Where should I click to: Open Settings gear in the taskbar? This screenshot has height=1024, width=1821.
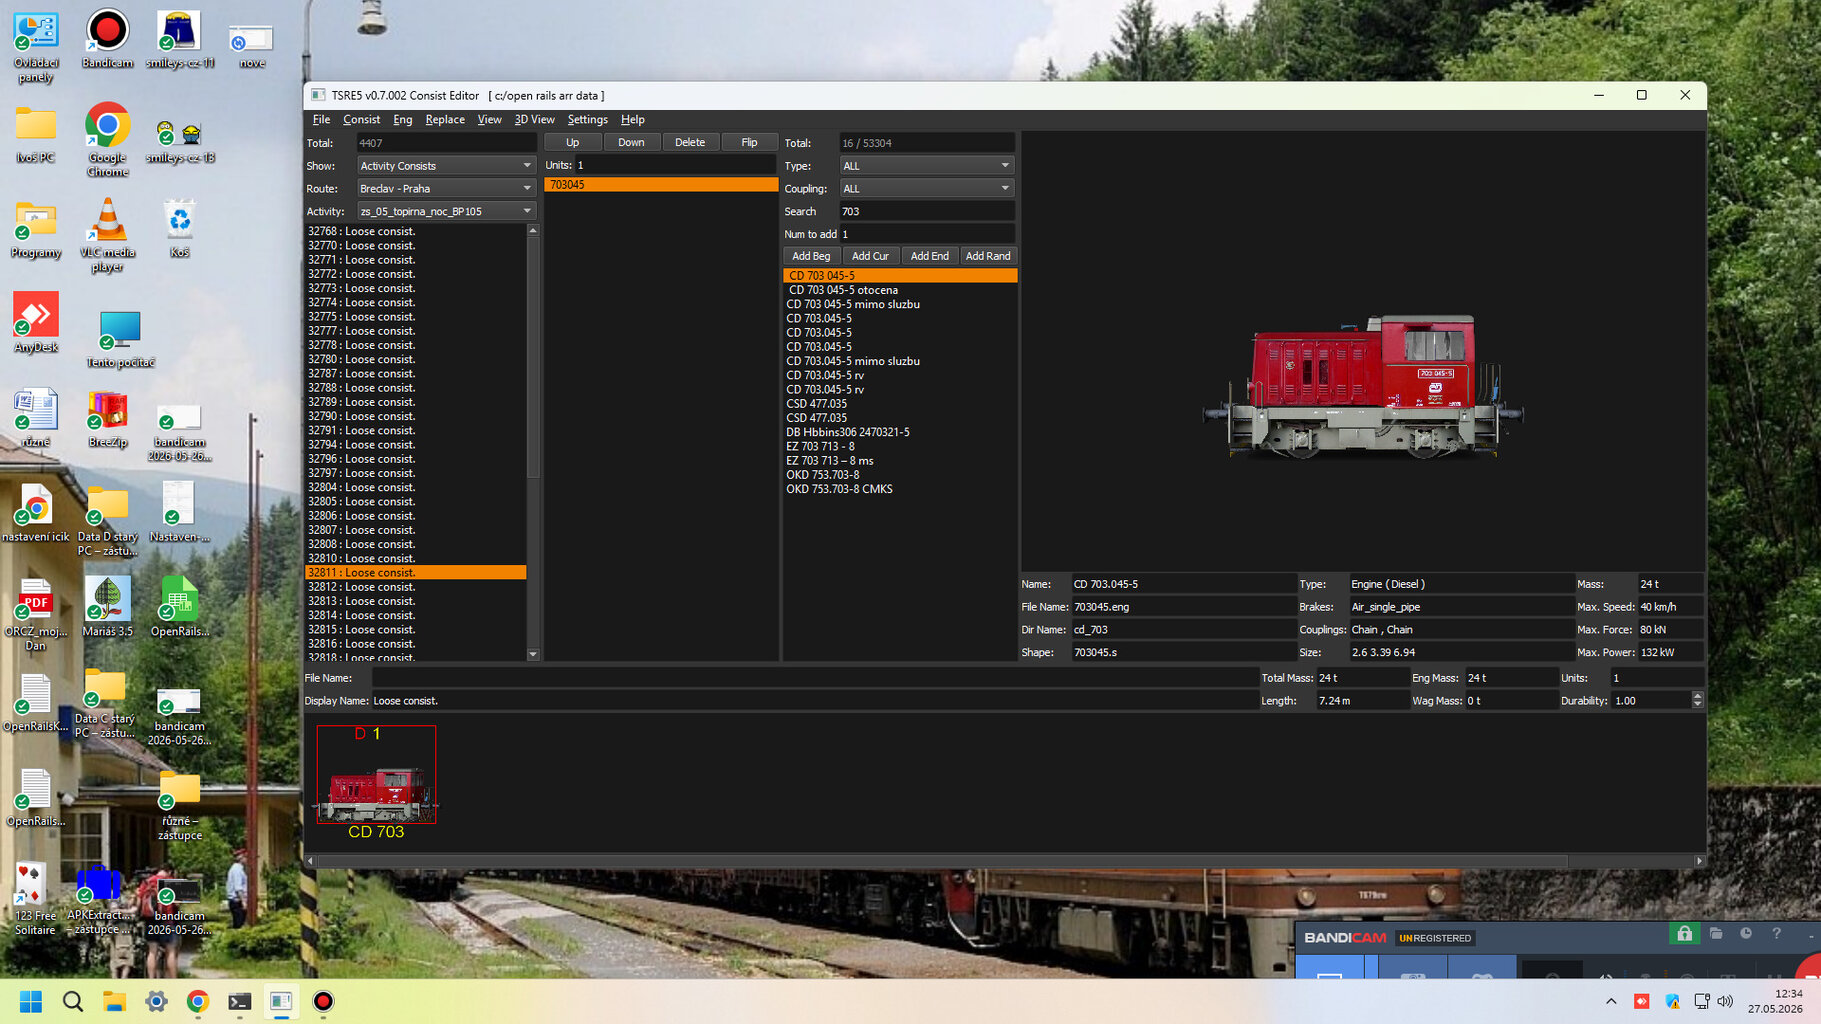pos(156,1001)
